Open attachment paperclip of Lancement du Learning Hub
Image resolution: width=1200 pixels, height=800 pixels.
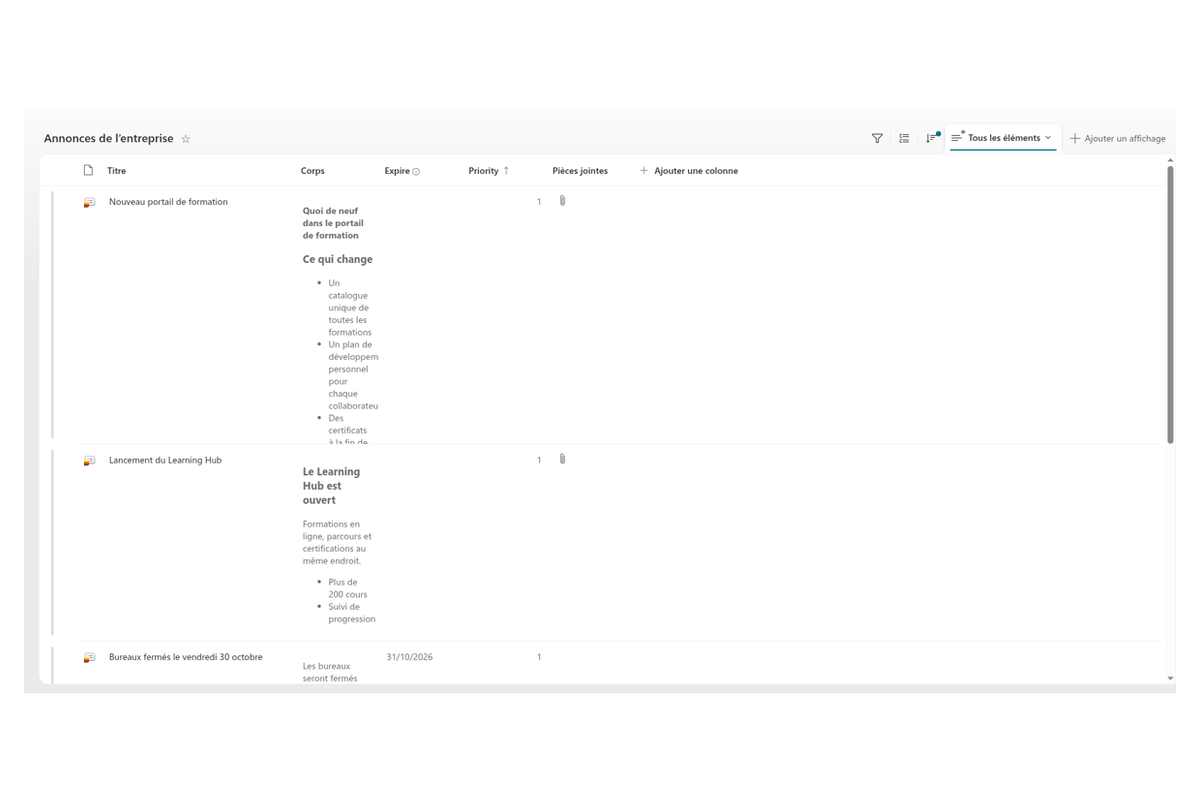point(562,459)
